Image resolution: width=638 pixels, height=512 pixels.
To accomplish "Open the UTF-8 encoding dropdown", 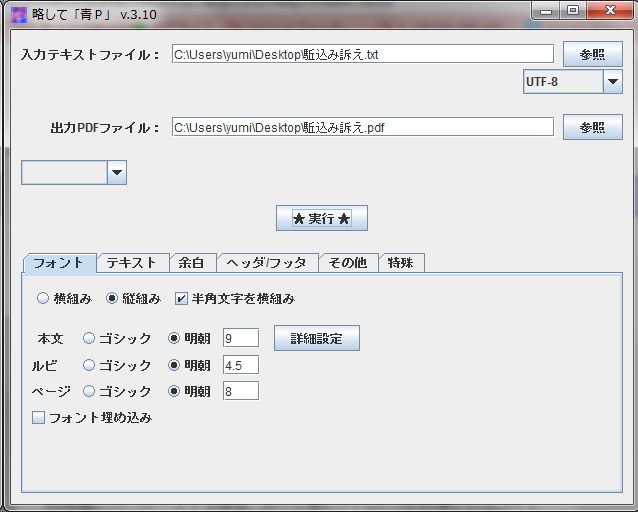I will tap(572, 81).
